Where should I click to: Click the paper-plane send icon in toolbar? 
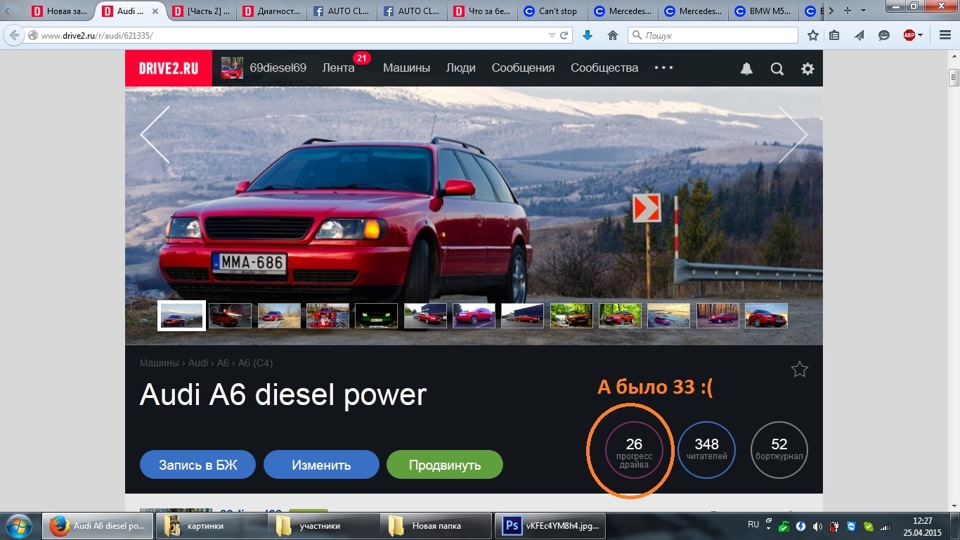pyautogui.click(x=860, y=36)
